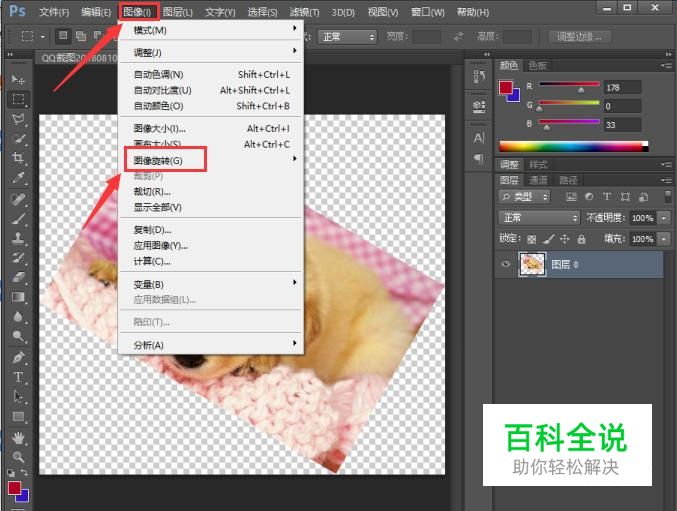Select the Eyedropper tool
677x511 pixels.
(18, 177)
